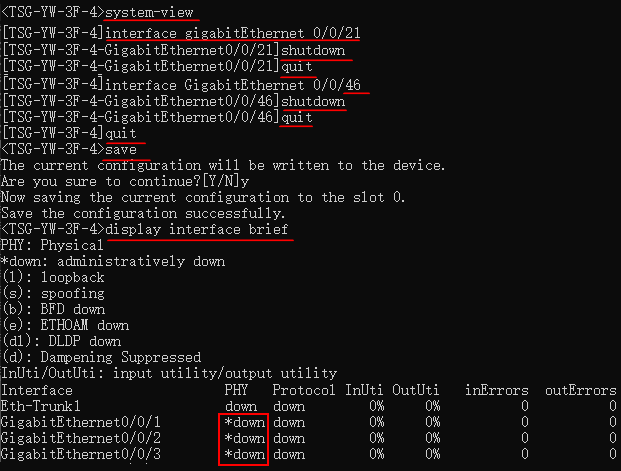Image resolution: width=621 pixels, height=471 pixels.
Task: Click the Protocol column header
Action: click(304, 390)
